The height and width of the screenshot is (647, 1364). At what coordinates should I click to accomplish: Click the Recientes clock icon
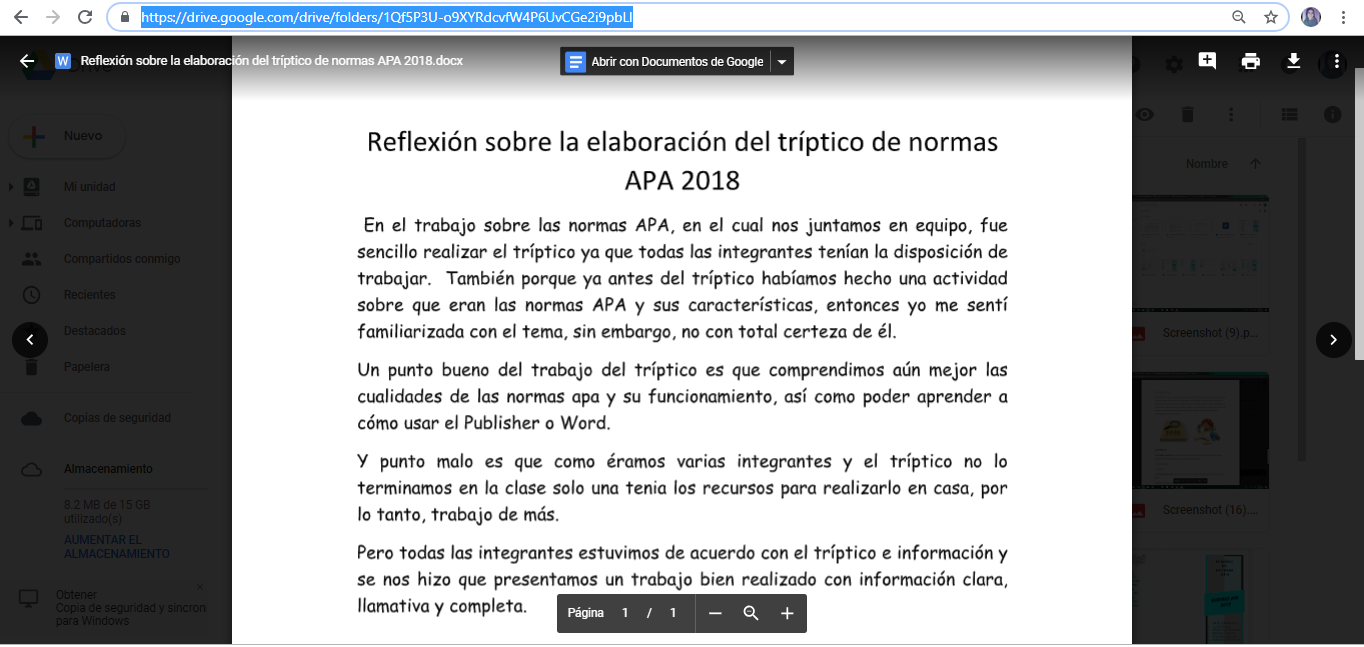(x=31, y=295)
